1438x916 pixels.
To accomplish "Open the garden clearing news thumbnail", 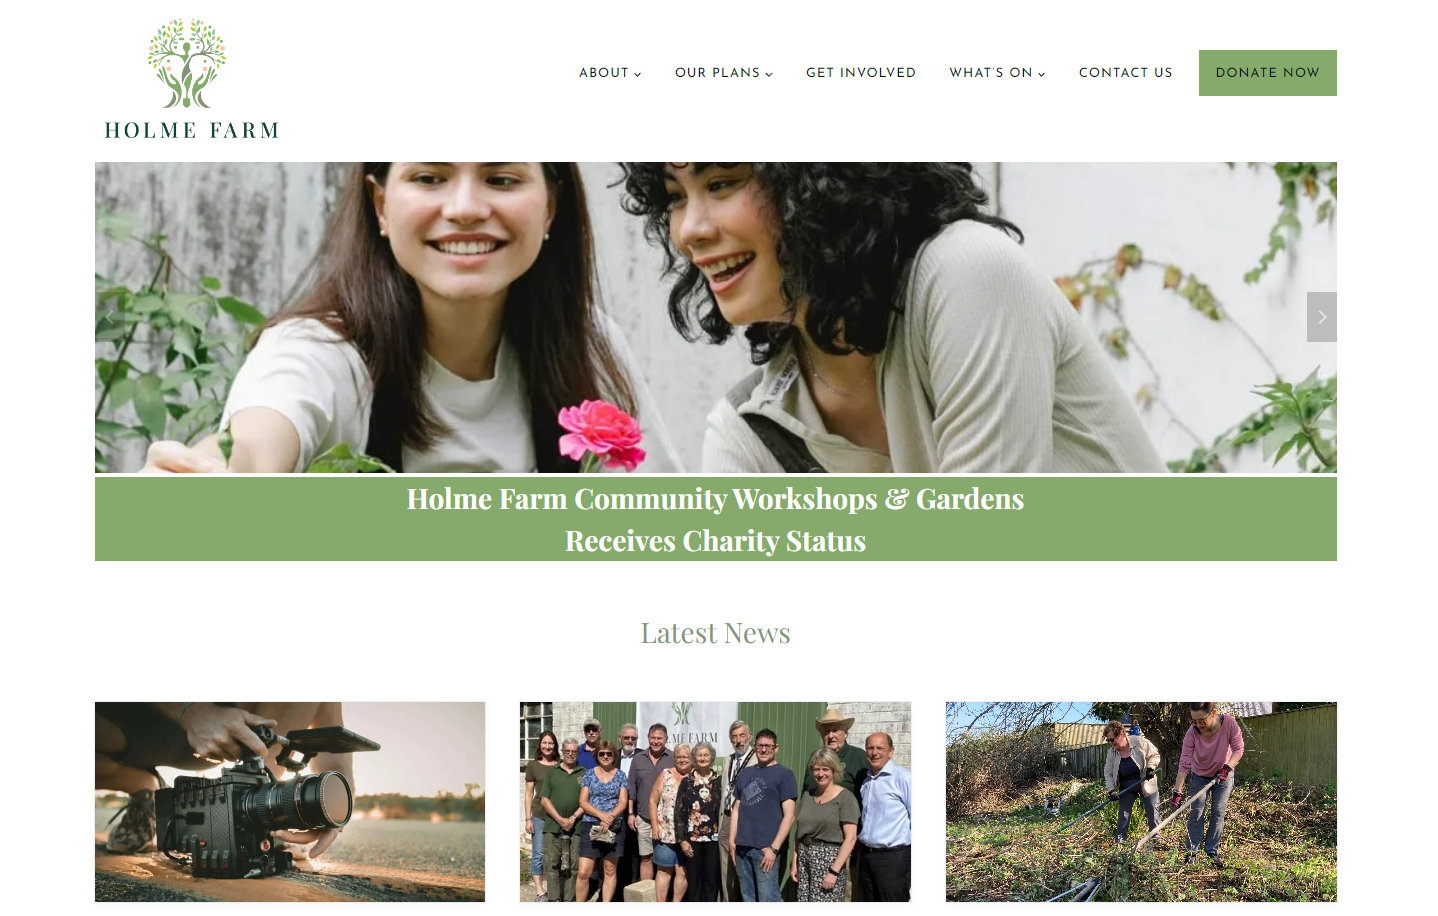I will point(1141,802).
